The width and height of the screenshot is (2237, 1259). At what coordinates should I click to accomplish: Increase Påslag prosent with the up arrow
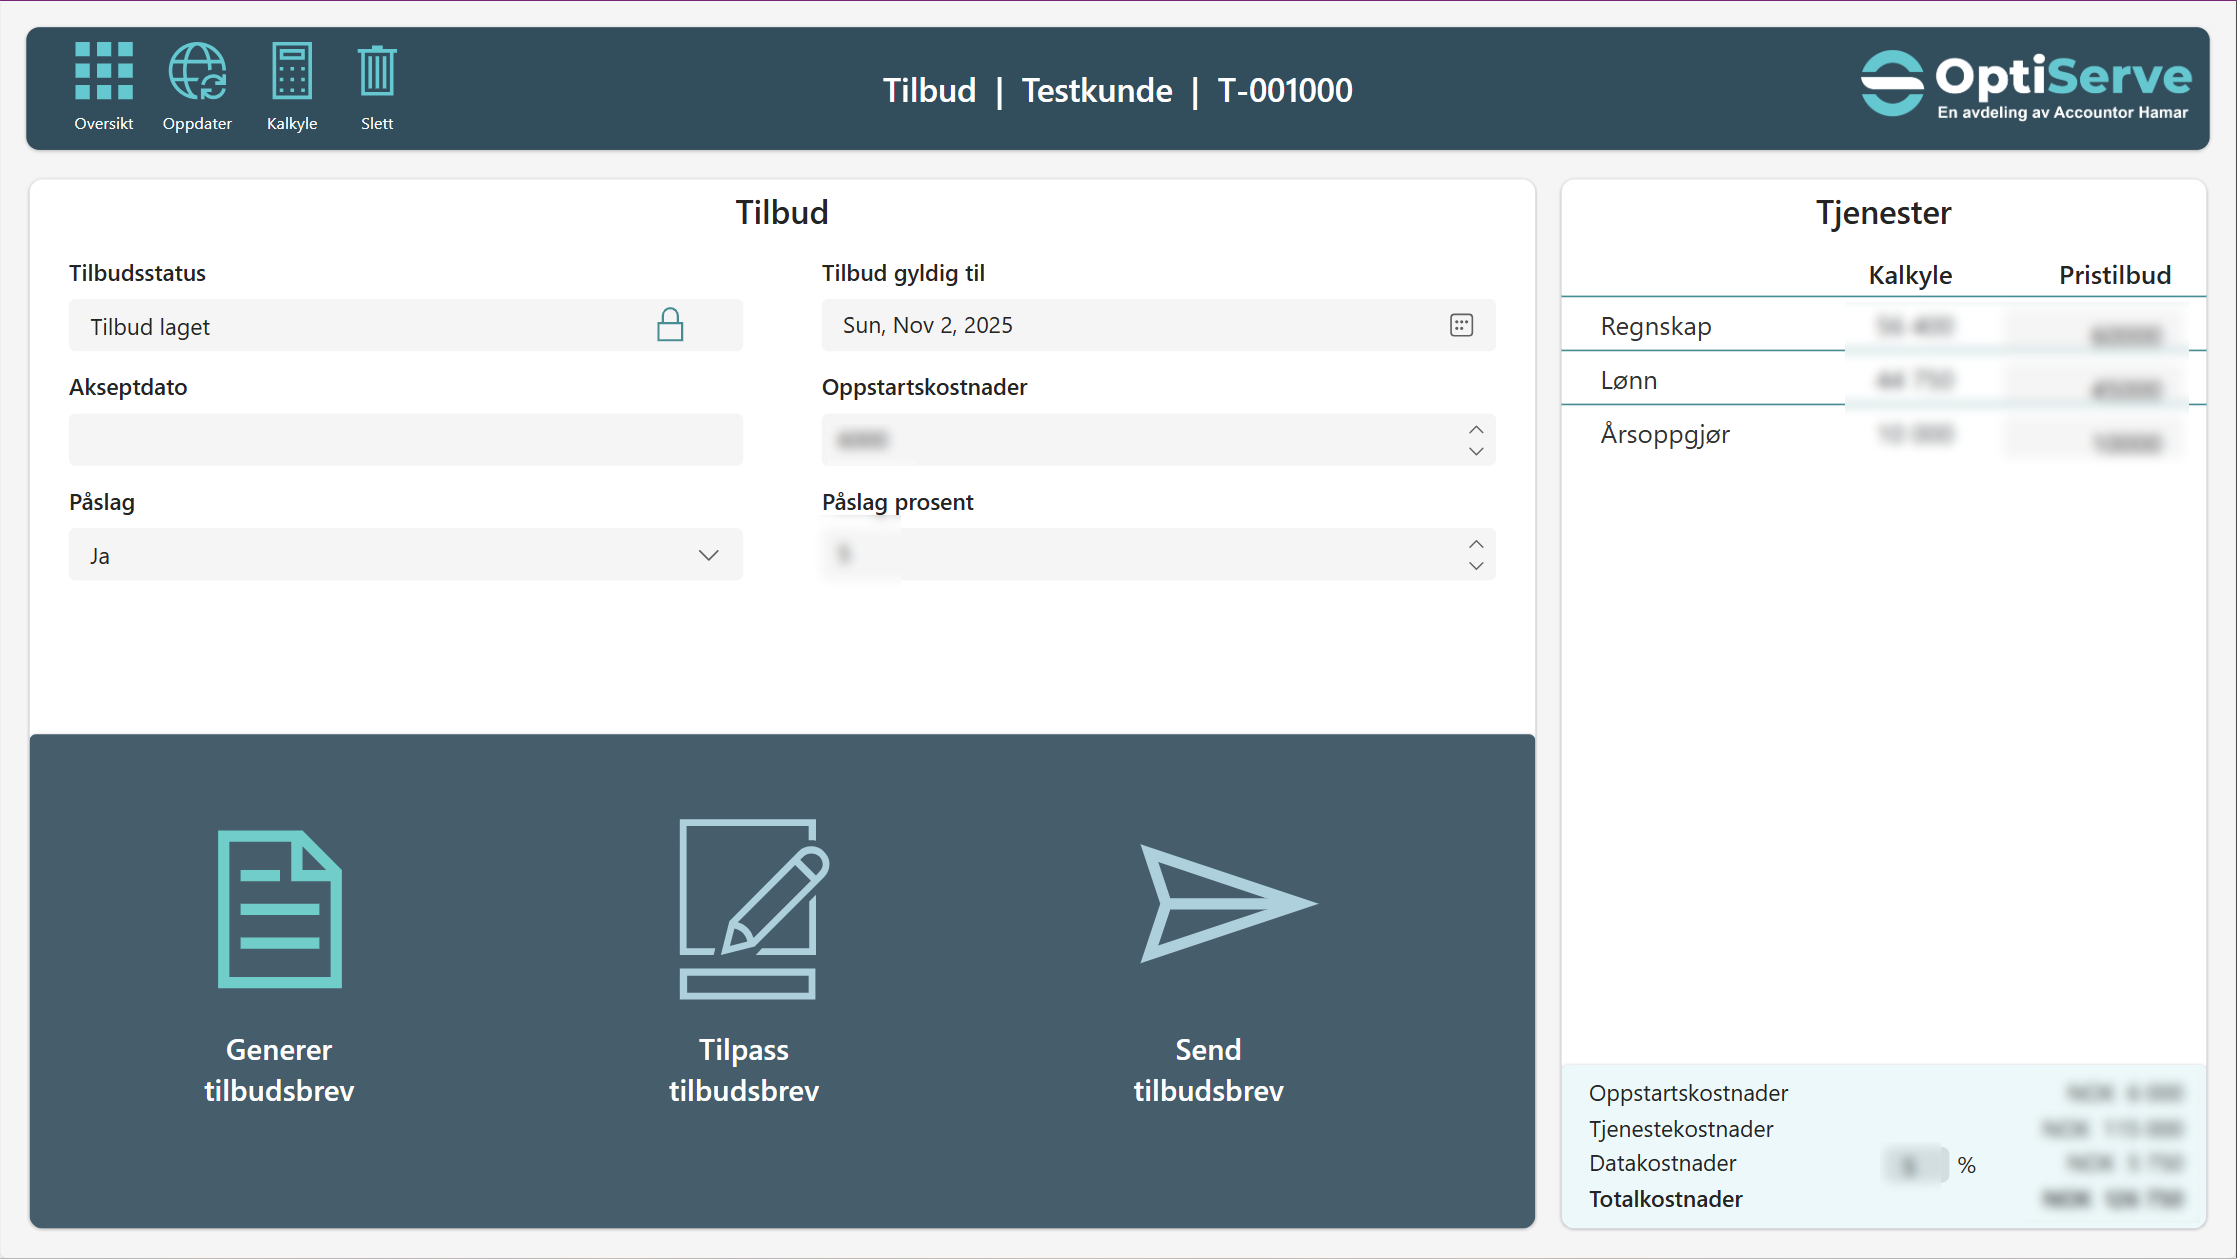[1476, 544]
